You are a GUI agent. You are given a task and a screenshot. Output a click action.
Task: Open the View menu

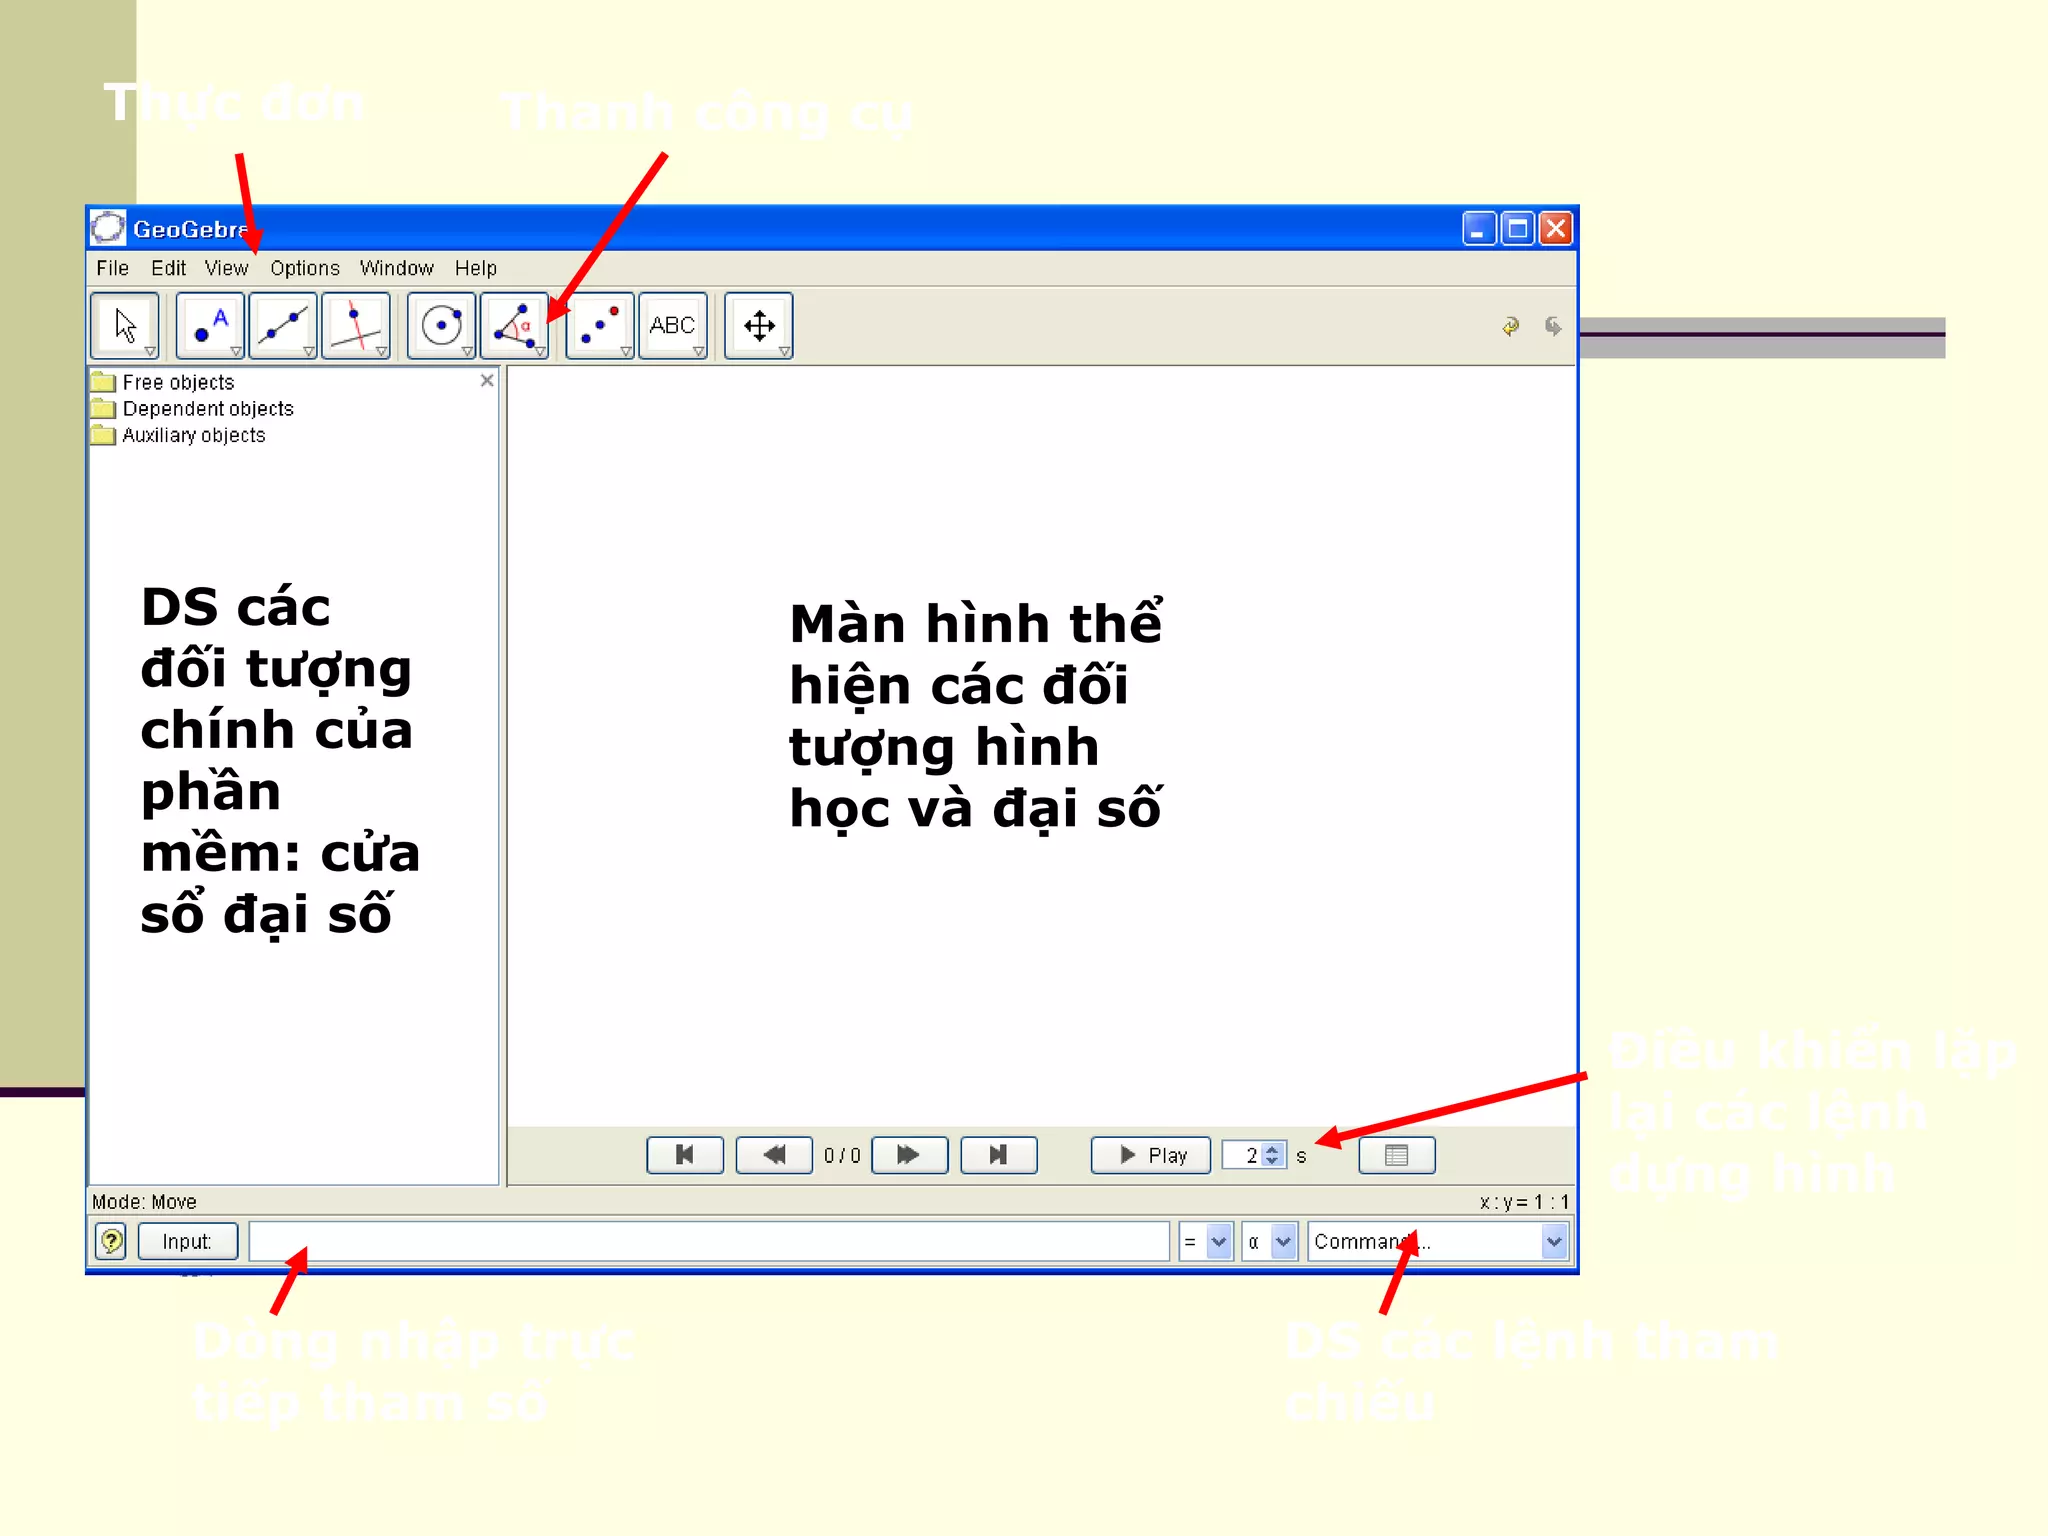(226, 268)
